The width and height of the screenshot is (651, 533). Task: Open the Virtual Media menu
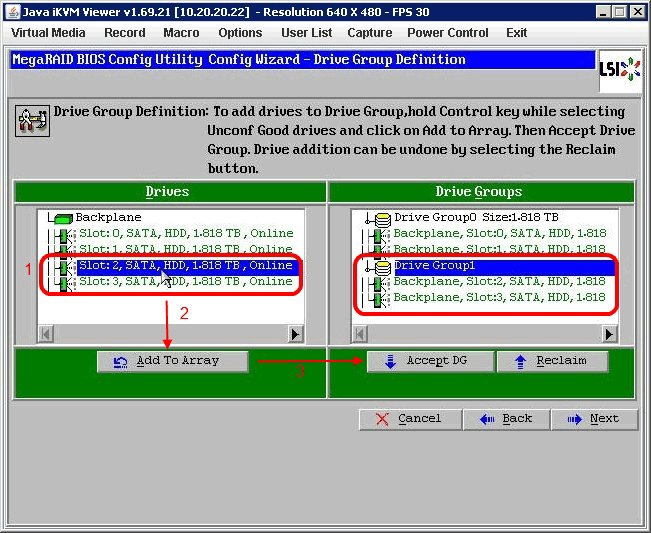[x=48, y=33]
